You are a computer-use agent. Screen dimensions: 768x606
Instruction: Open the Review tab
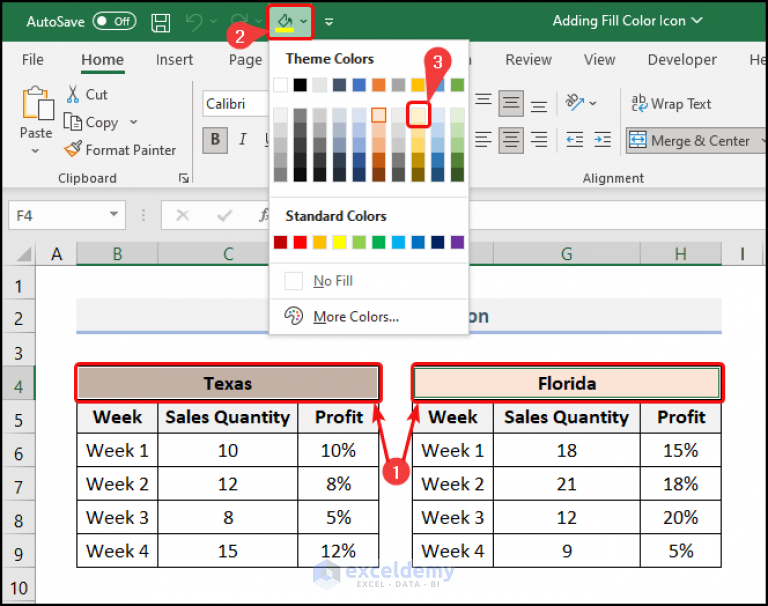pos(528,60)
